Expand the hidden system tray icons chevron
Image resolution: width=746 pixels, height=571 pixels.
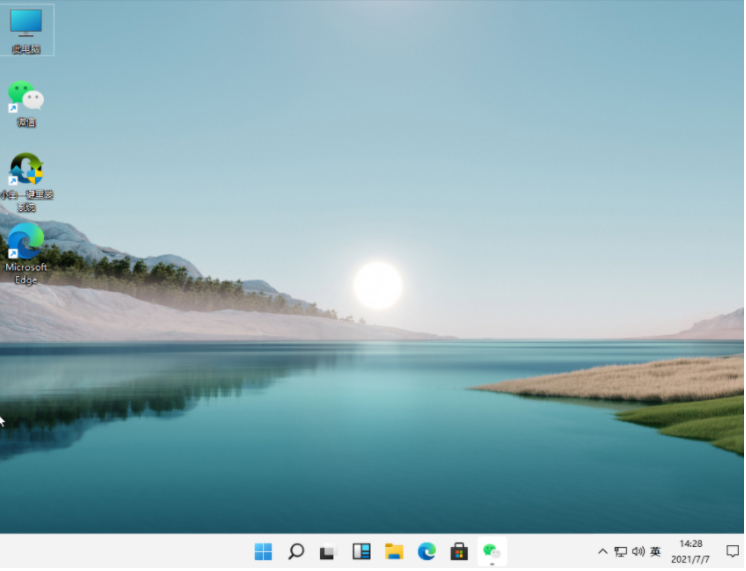click(x=602, y=551)
